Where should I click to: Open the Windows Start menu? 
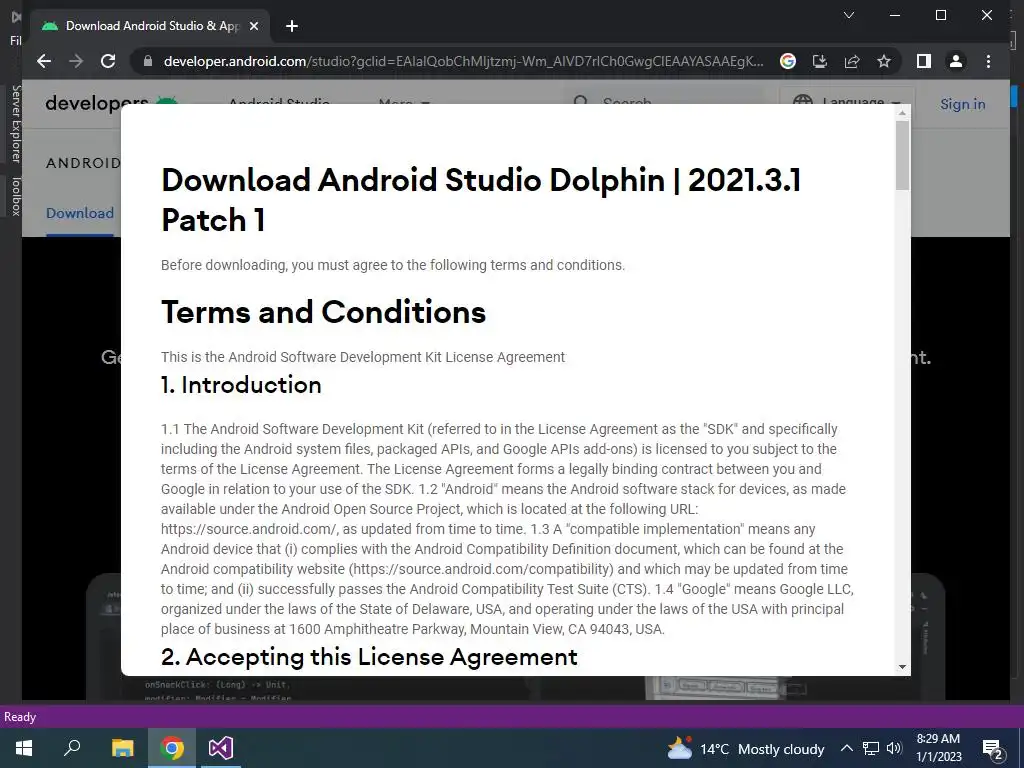[24, 748]
